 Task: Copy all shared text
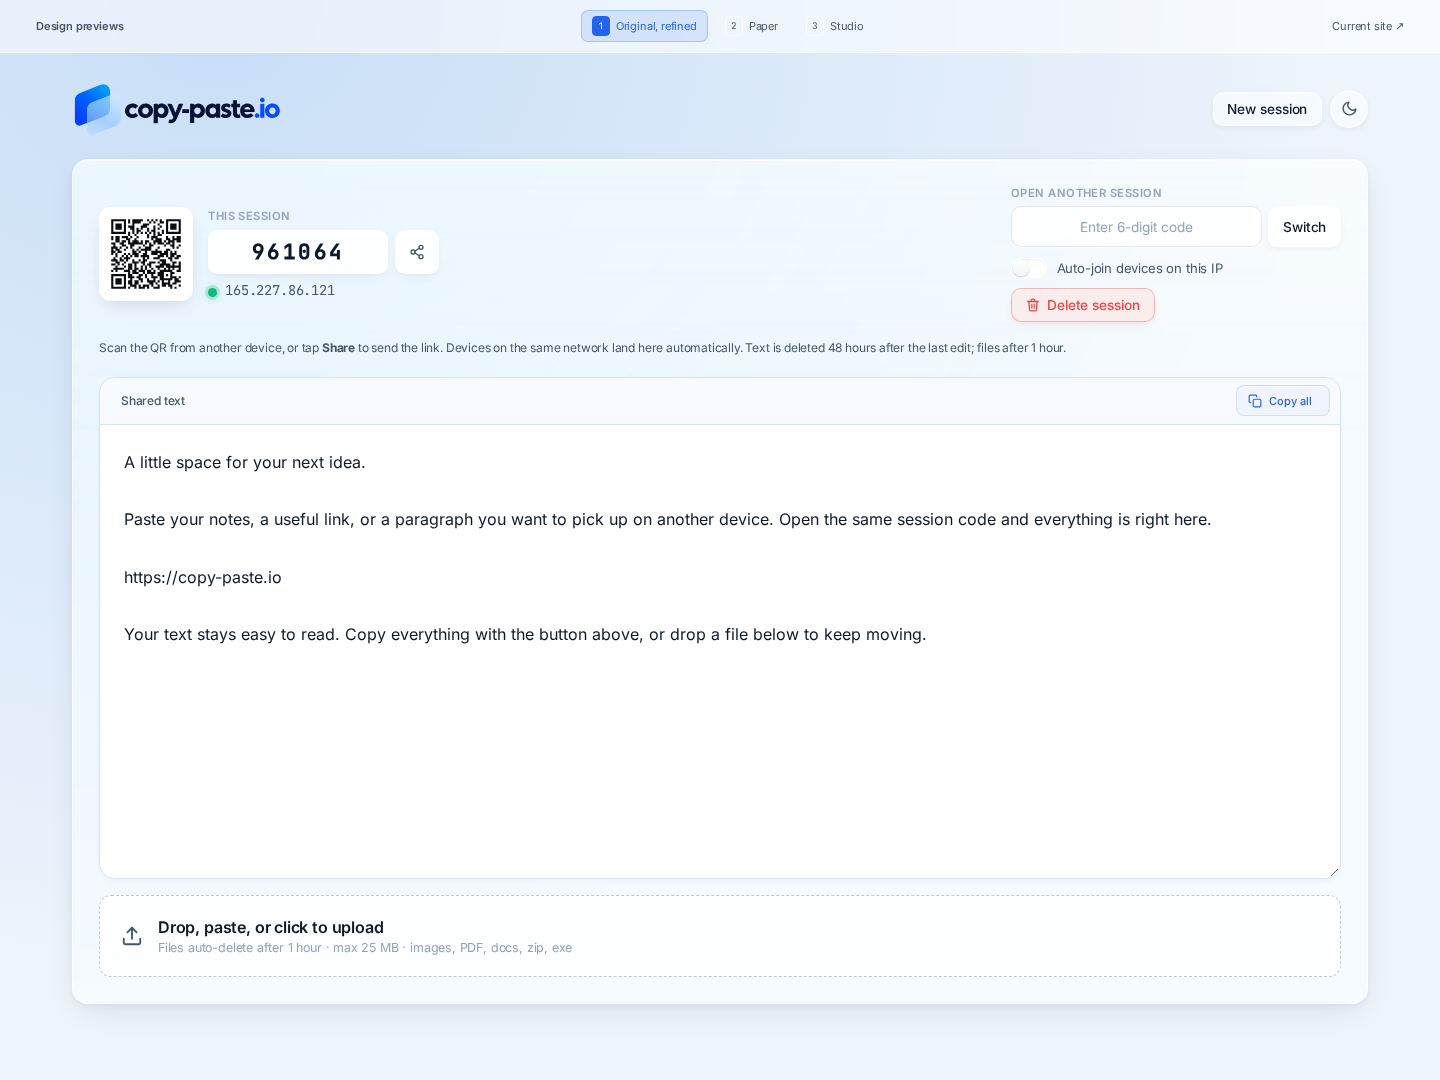[x=1283, y=401]
